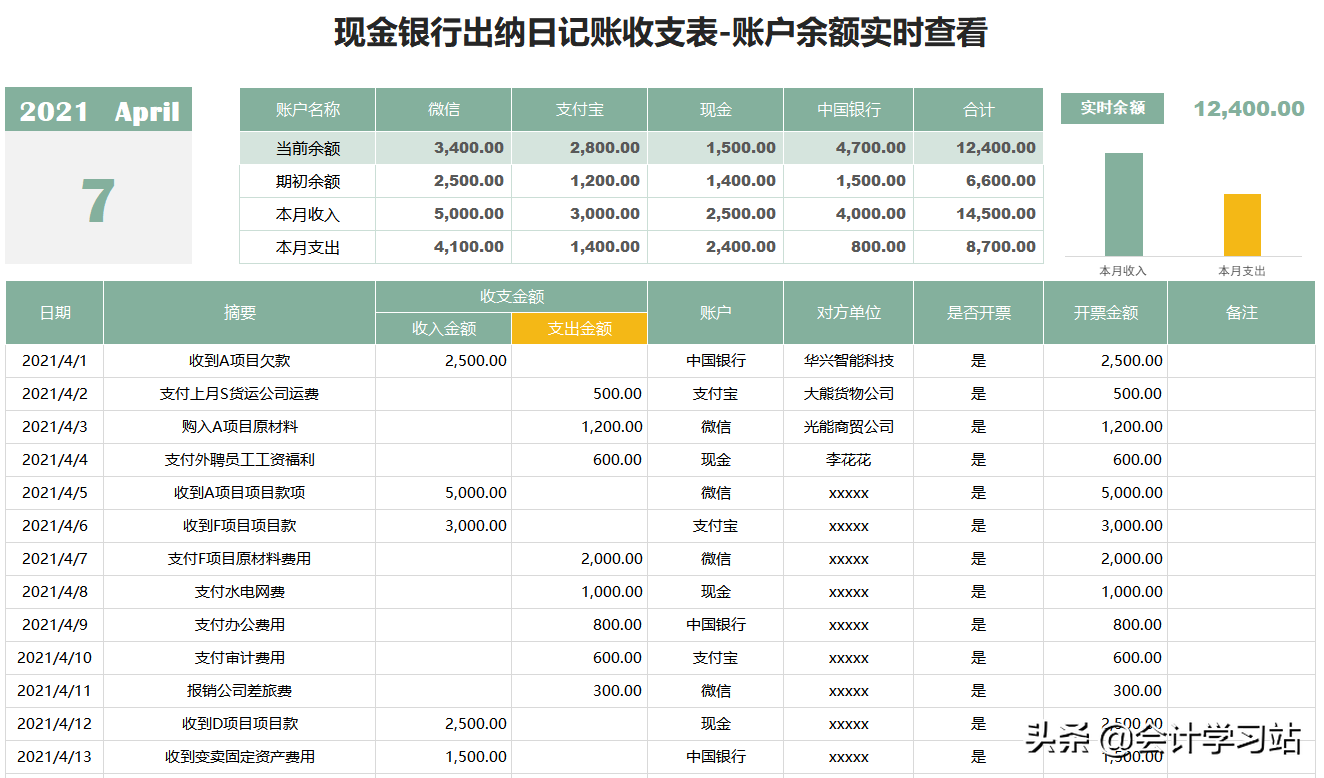Select the 账户名称 header in summary table

point(307,109)
